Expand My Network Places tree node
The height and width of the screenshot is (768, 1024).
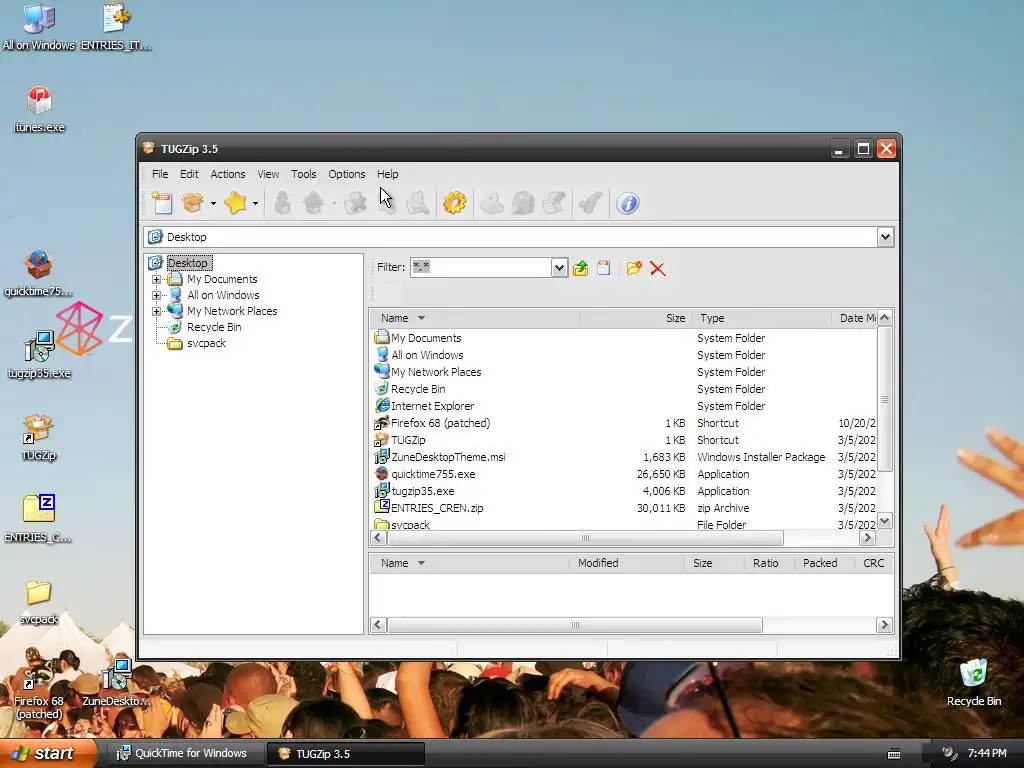click(156, 312)
